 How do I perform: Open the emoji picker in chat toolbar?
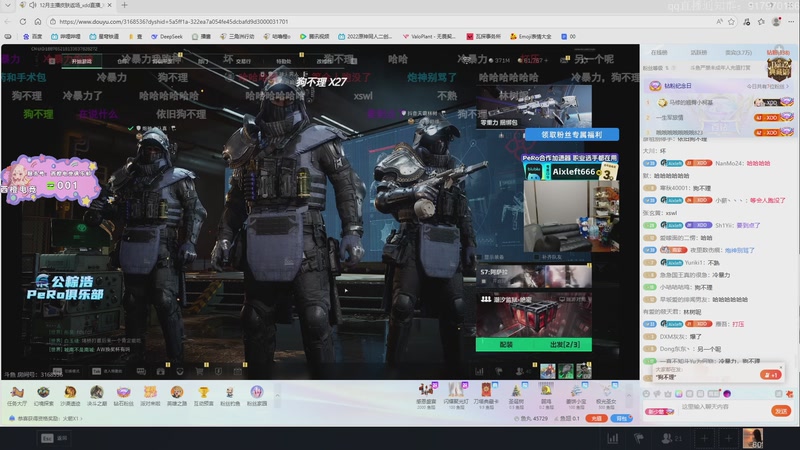click(x=646, y=394)
